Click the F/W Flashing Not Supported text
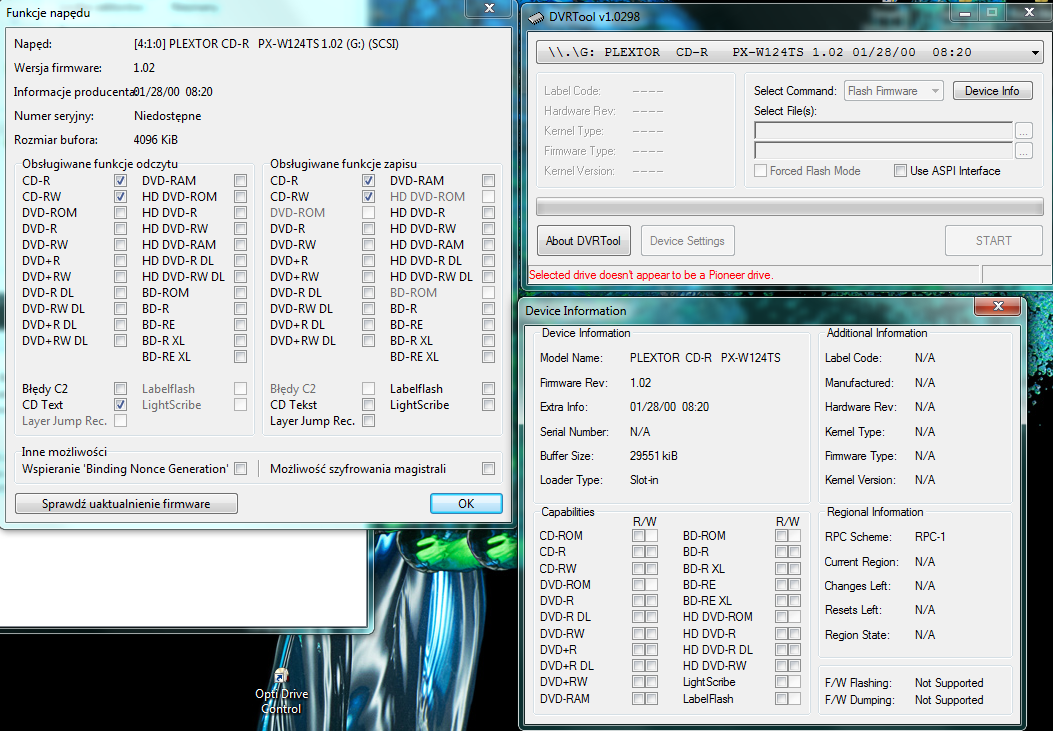Image resolution: width=1053 pixels, height=731 pixels. pyautogui.click(x=949, y=683)
